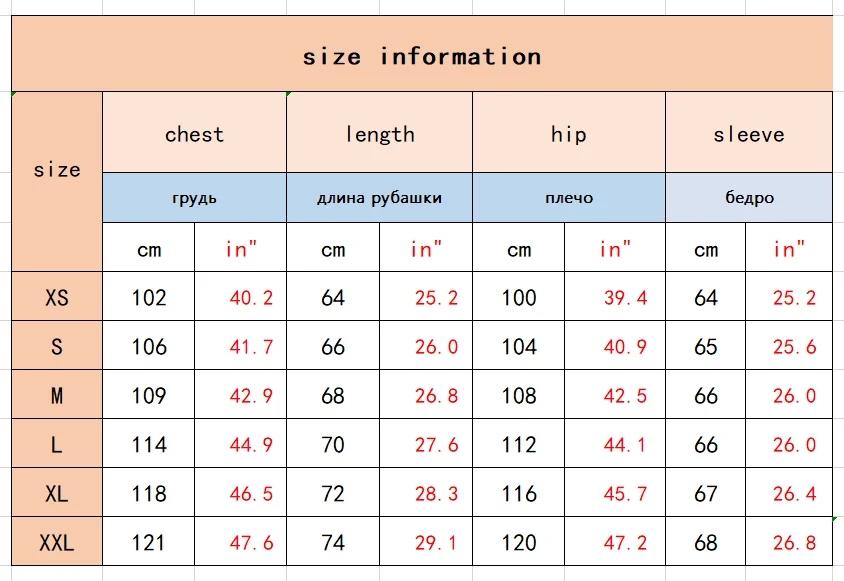Click the "длина рубашки" subheader cell
Screen dimensions: 844x581
click(x=379, y=198)
